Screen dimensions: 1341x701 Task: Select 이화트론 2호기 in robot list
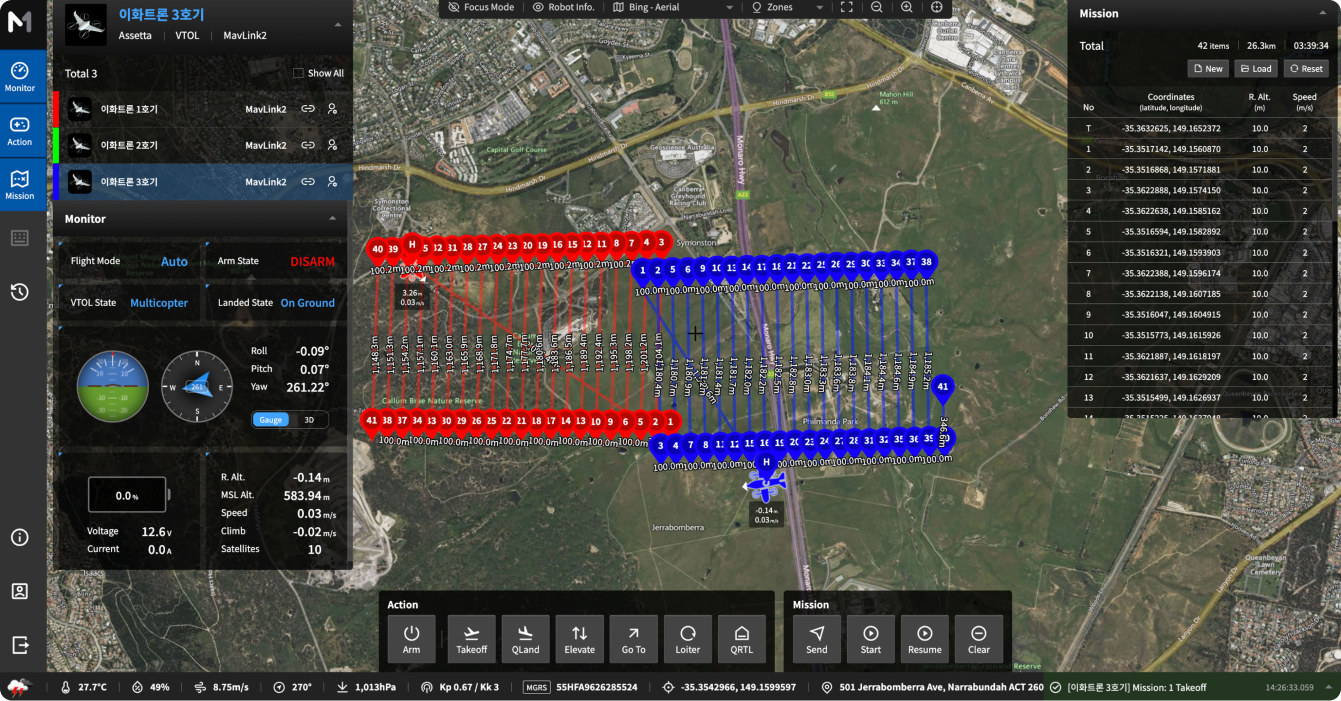[203, 145]
